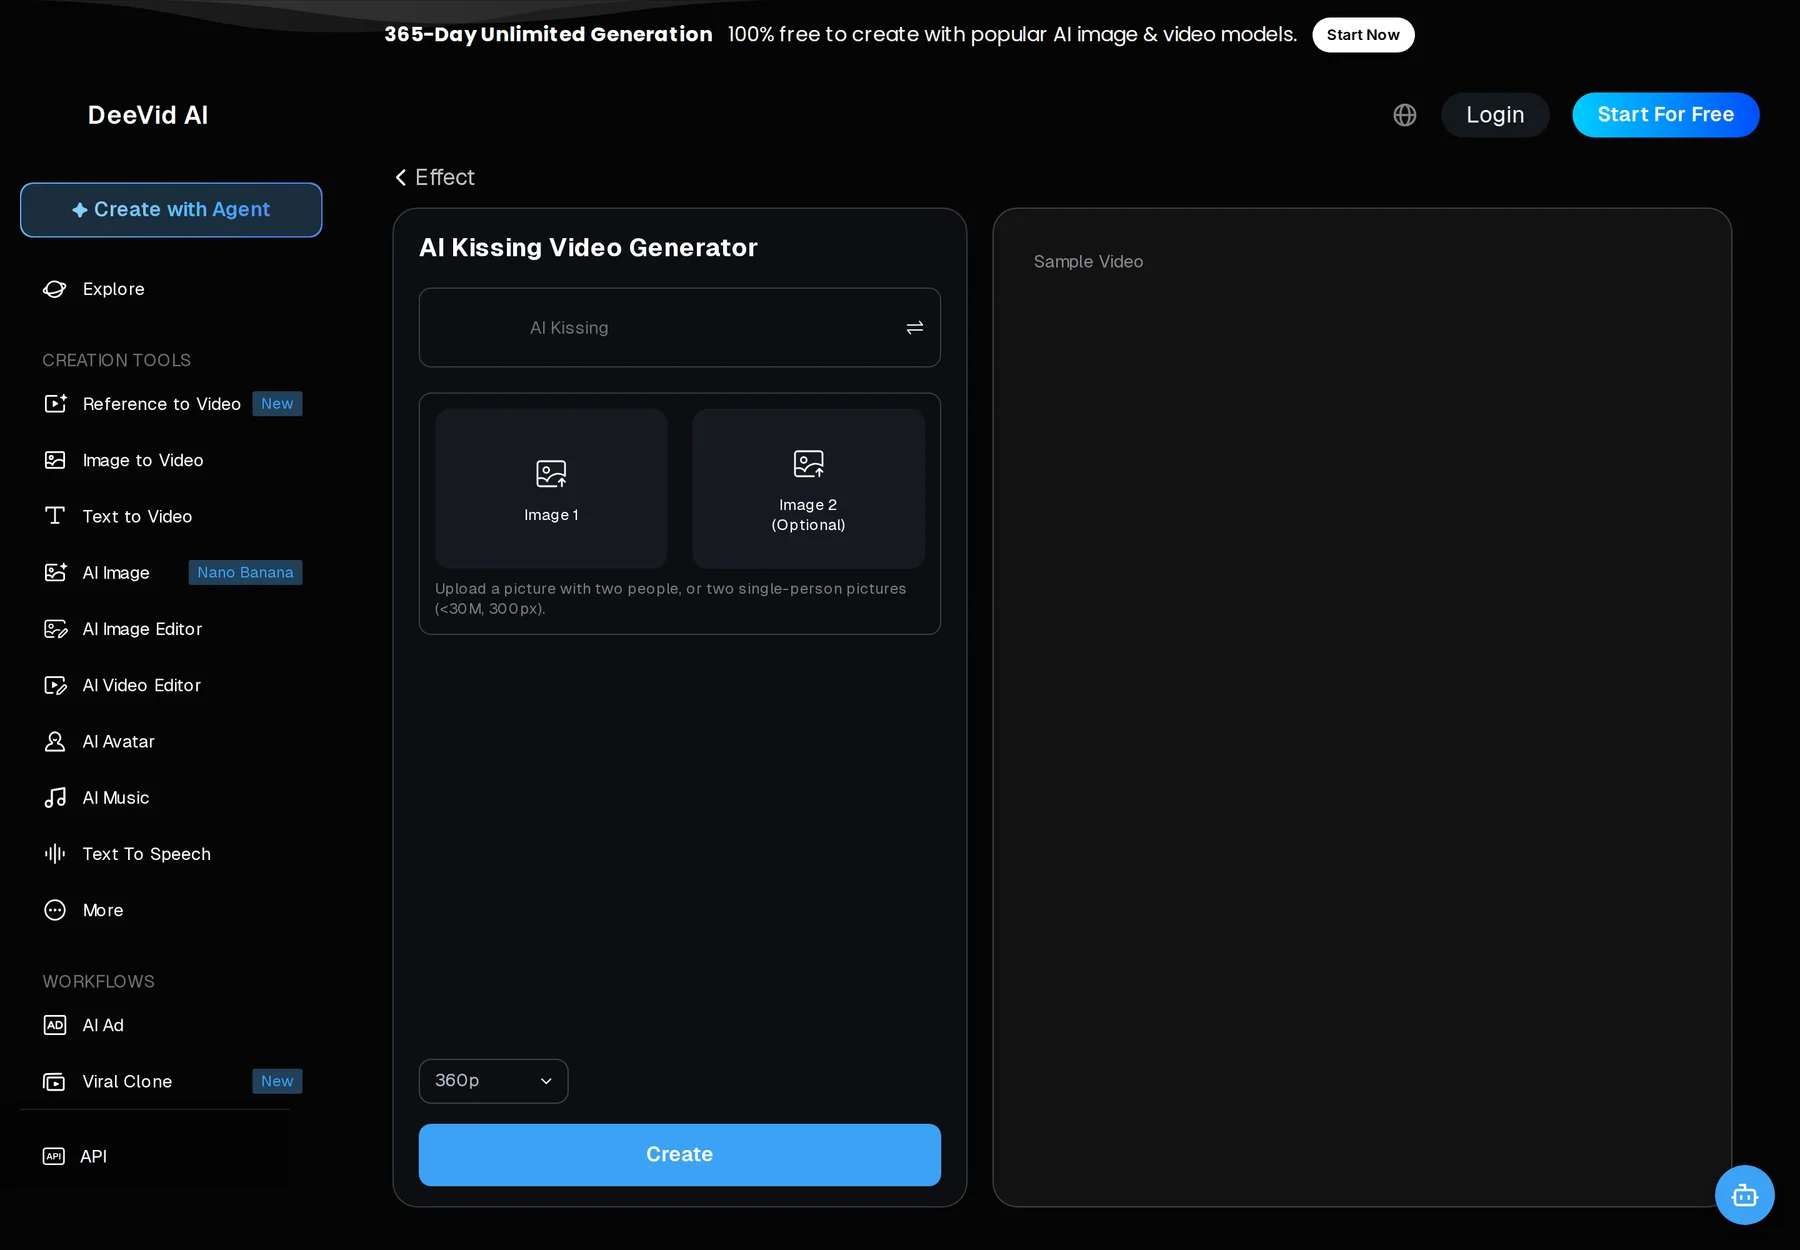The image size is (1800, 1250).
Task: Click the Login button
Action: coord(1495,115)
